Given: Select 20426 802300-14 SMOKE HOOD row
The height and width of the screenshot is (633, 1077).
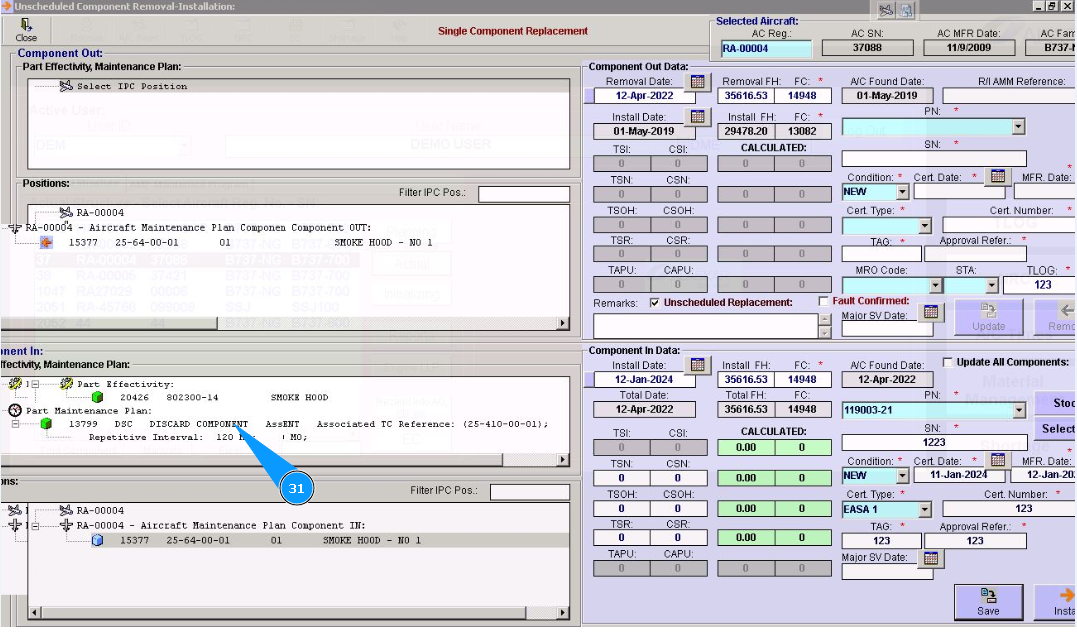Looking at the screenshot, I should pos(224,397).
